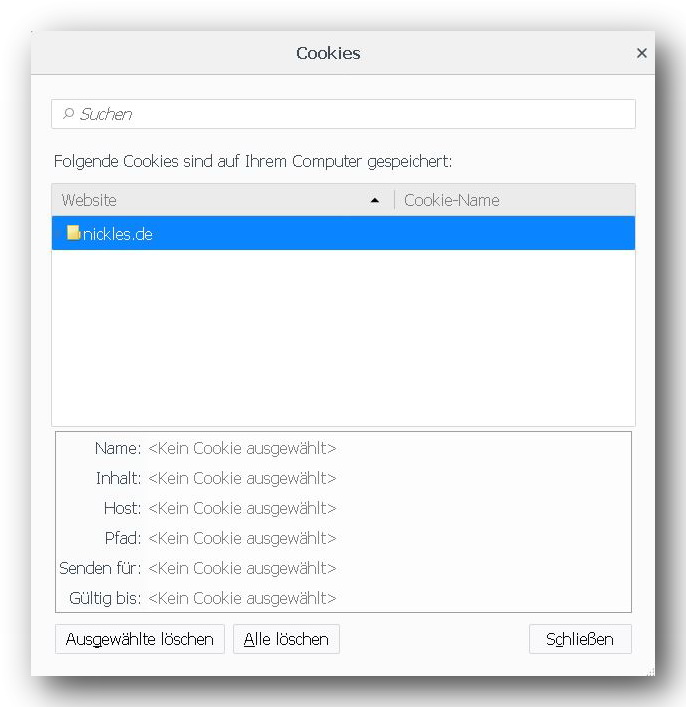Click the sort arrow in the Website header
Image resolution: width=686 pixels, height=707 pixels.
374,200
